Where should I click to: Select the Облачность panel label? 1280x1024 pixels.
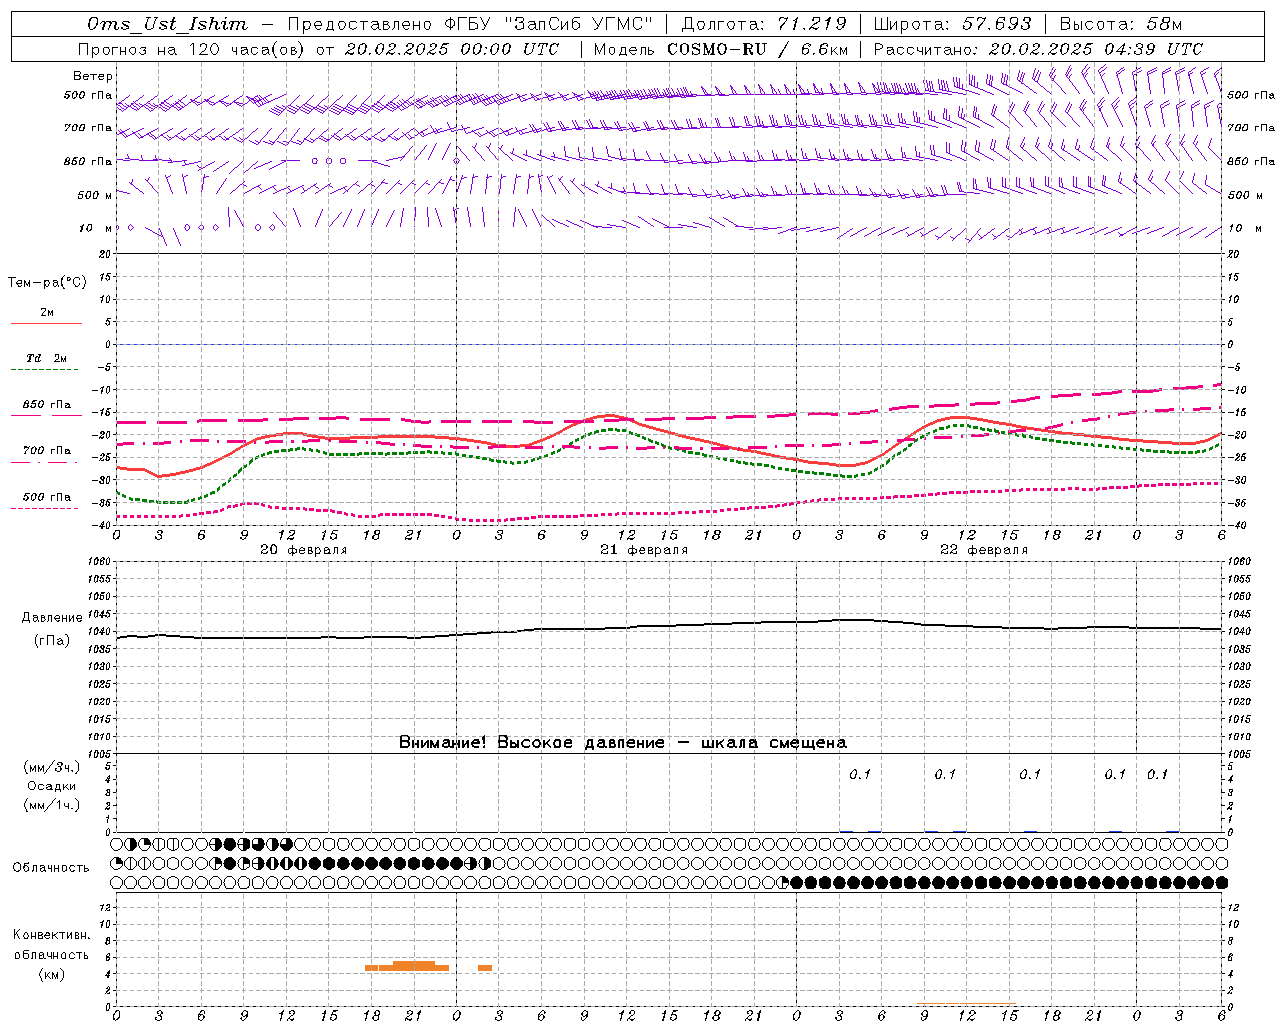point(51,868)
